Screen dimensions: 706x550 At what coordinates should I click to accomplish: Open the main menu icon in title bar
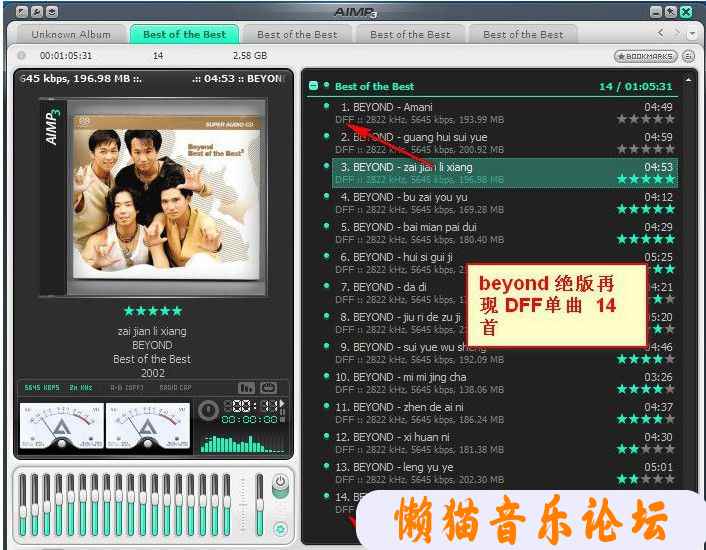pos(21,11)
